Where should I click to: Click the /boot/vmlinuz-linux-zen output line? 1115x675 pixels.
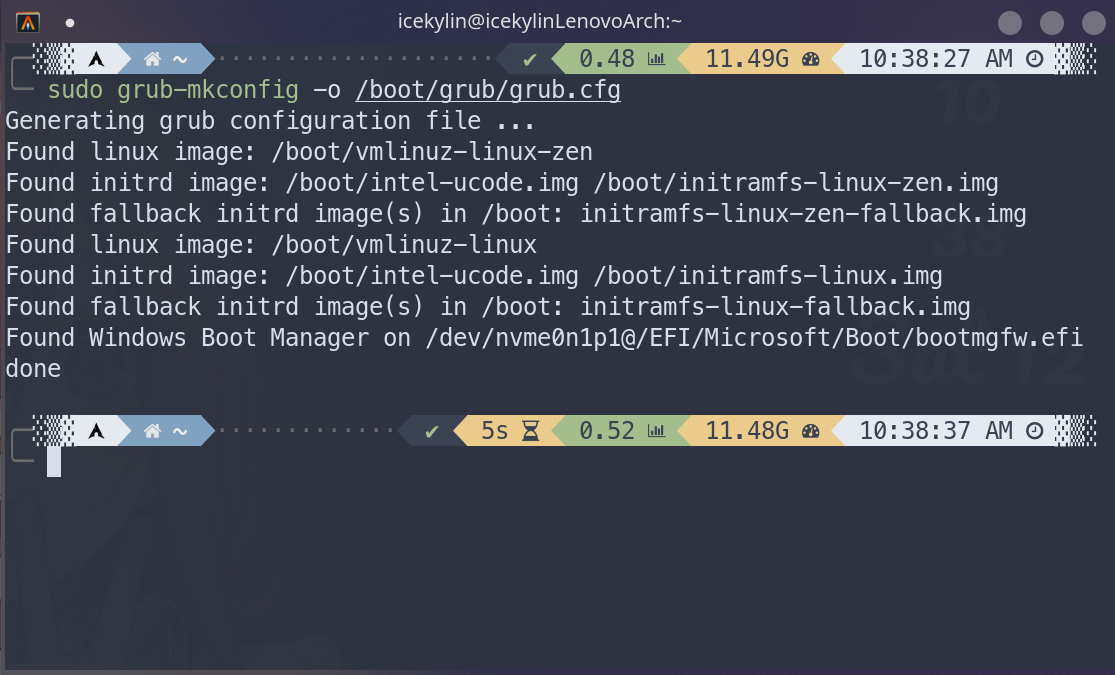tap(299, 152)
